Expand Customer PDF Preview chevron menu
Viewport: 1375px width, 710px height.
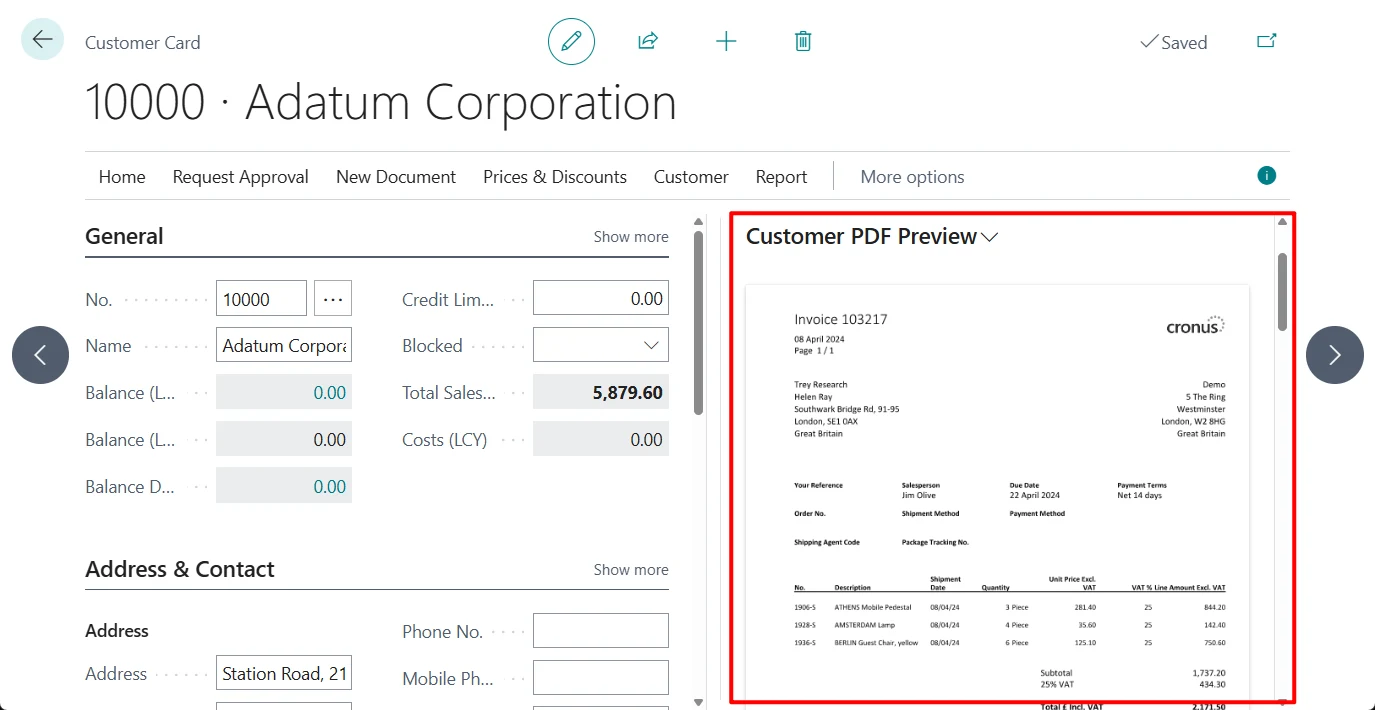click(x=990, y=237)
